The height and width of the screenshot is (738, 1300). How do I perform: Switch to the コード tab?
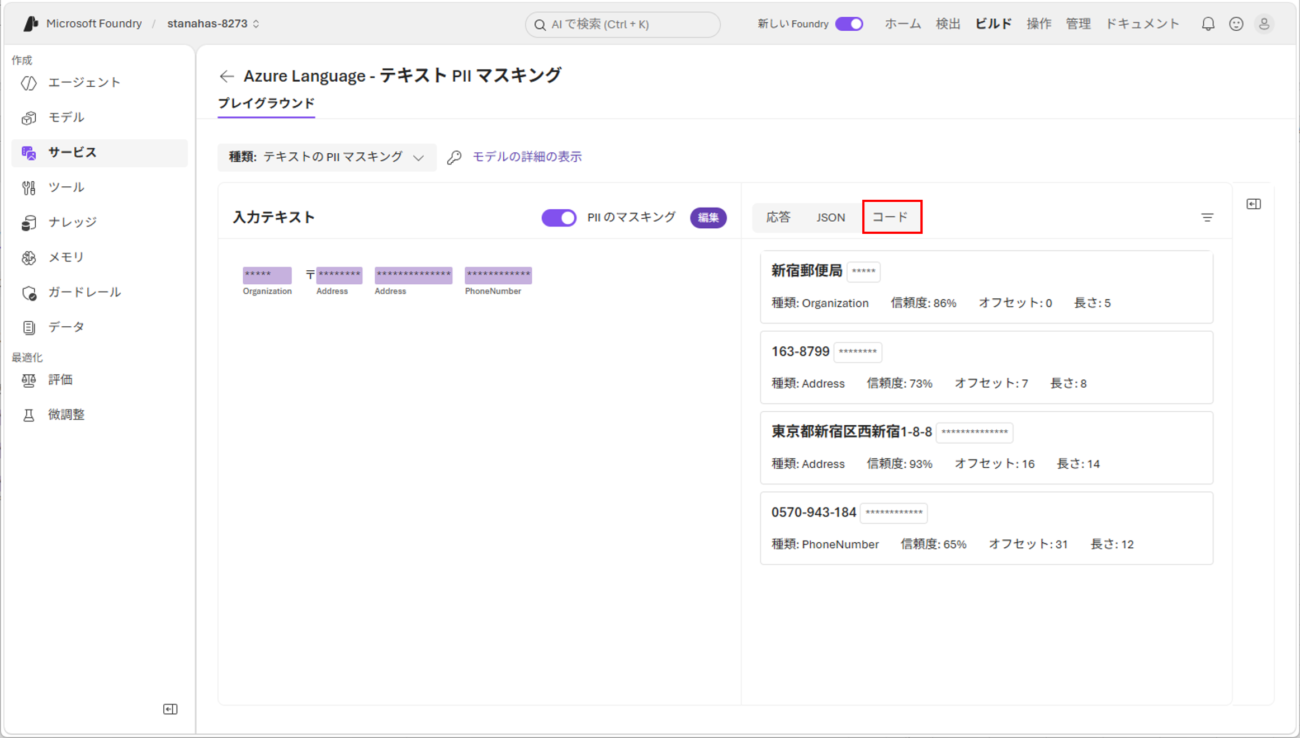point(891,217)
